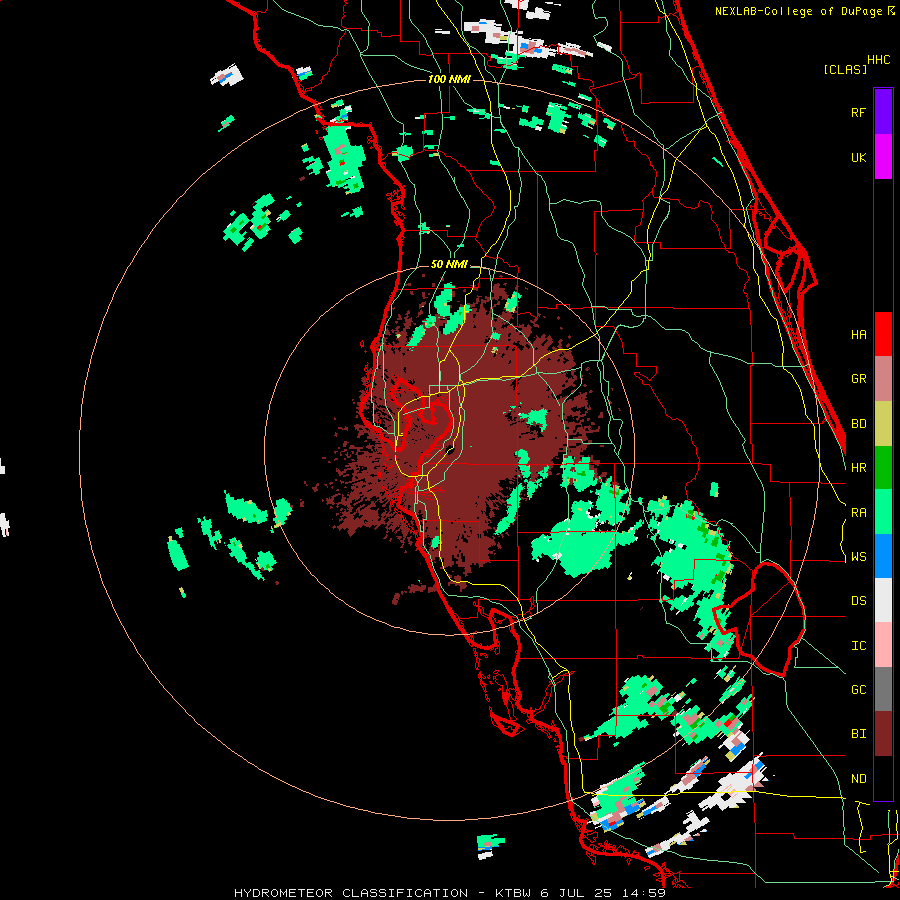Click the RF purple legend swatch
900x900 pixels.
click(883, 112)
